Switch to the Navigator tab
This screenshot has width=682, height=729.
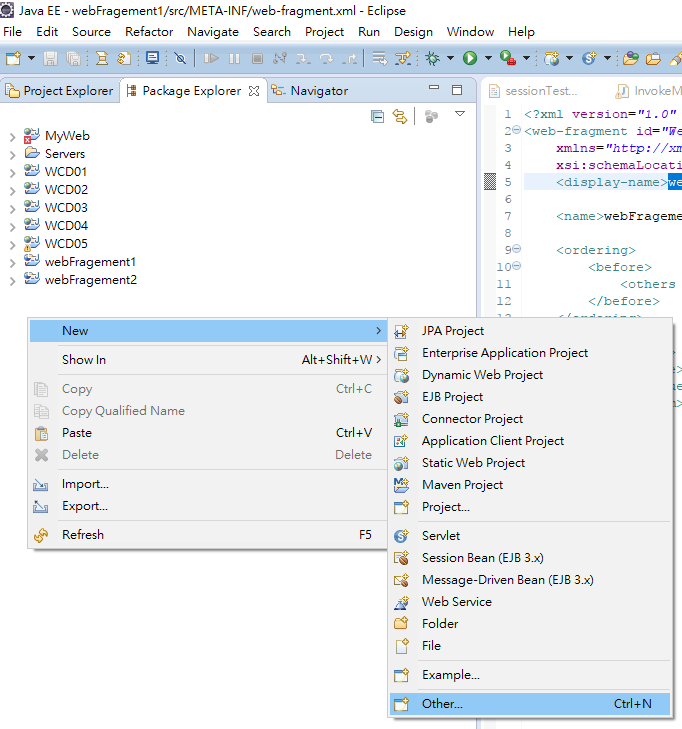click(310, 91)
